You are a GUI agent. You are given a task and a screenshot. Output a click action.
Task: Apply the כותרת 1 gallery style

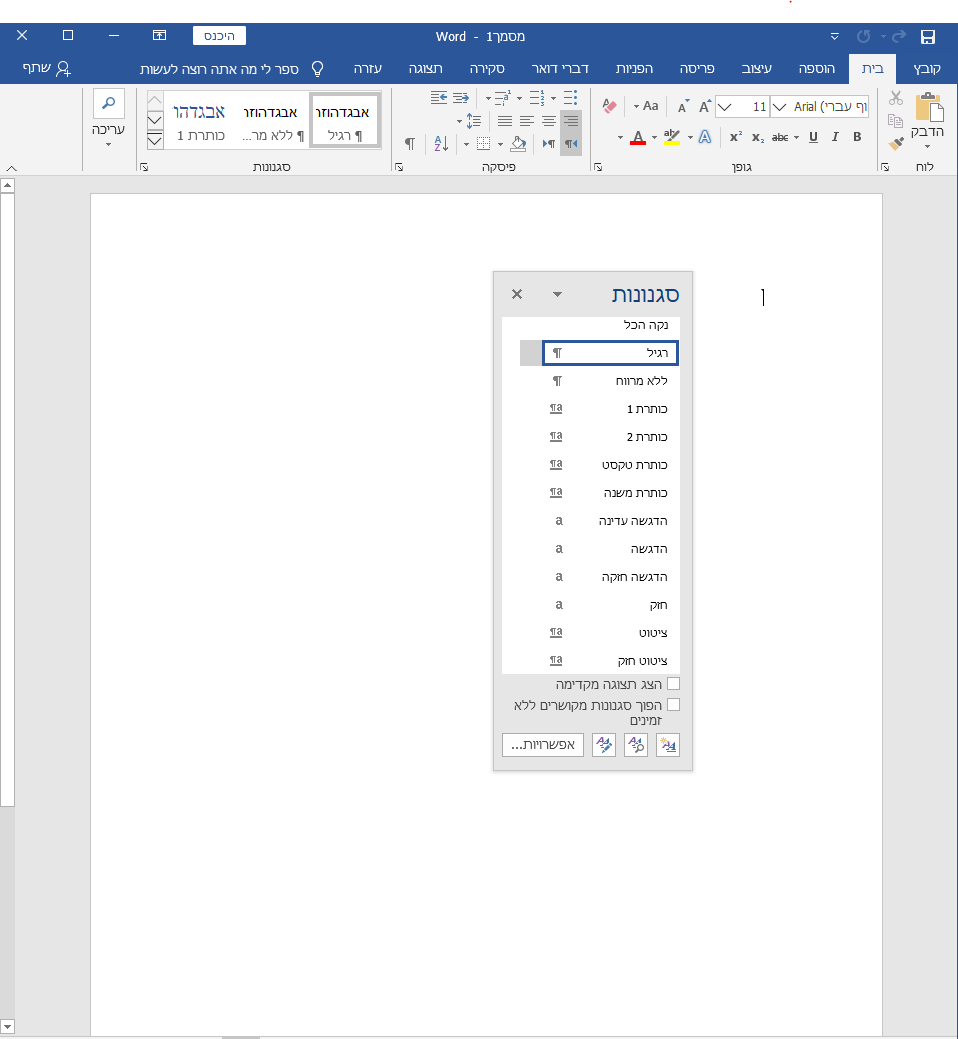(199, 121)
